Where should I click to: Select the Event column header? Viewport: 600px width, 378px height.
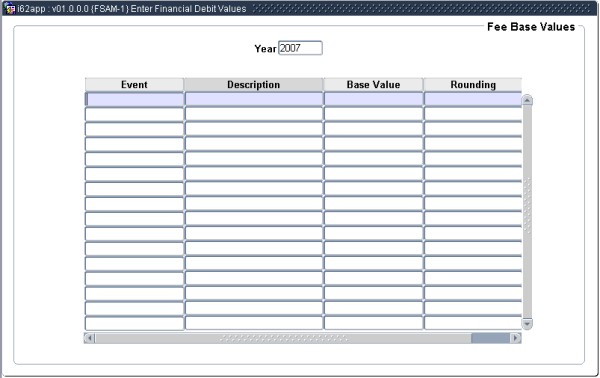[134, 85]
